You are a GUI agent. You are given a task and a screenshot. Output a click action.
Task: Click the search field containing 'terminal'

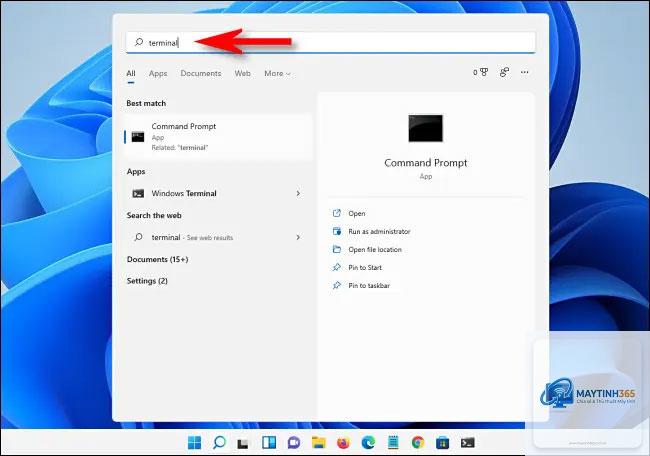[x=330, y=42]
